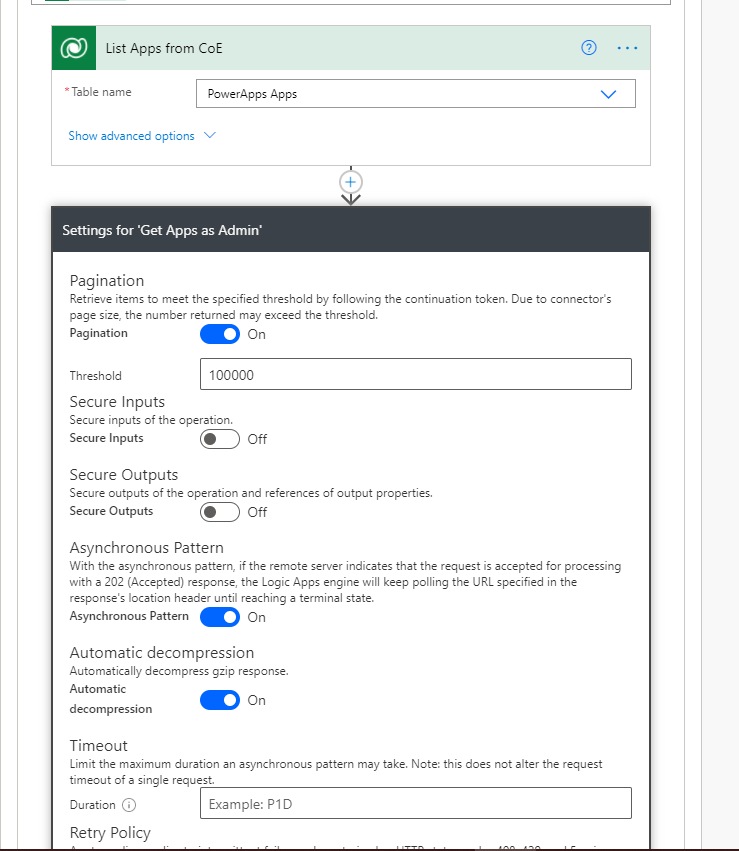Open the Table name dropdown
Image resolution: width=739 pixels, height=851 pixels.
(x=416, y=94)
